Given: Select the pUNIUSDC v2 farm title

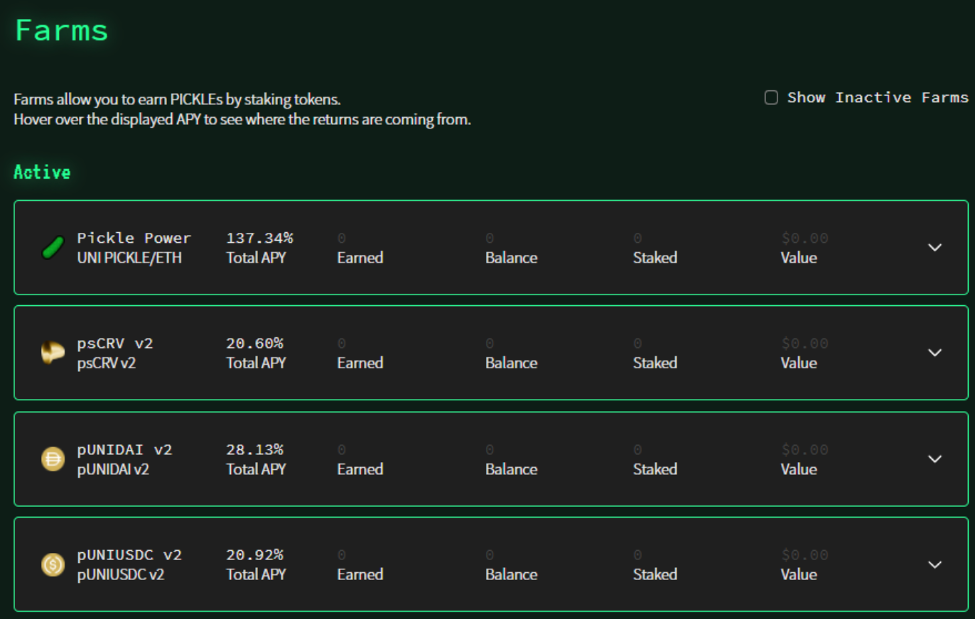Looking at the screenshot, I should pos(129,555).
